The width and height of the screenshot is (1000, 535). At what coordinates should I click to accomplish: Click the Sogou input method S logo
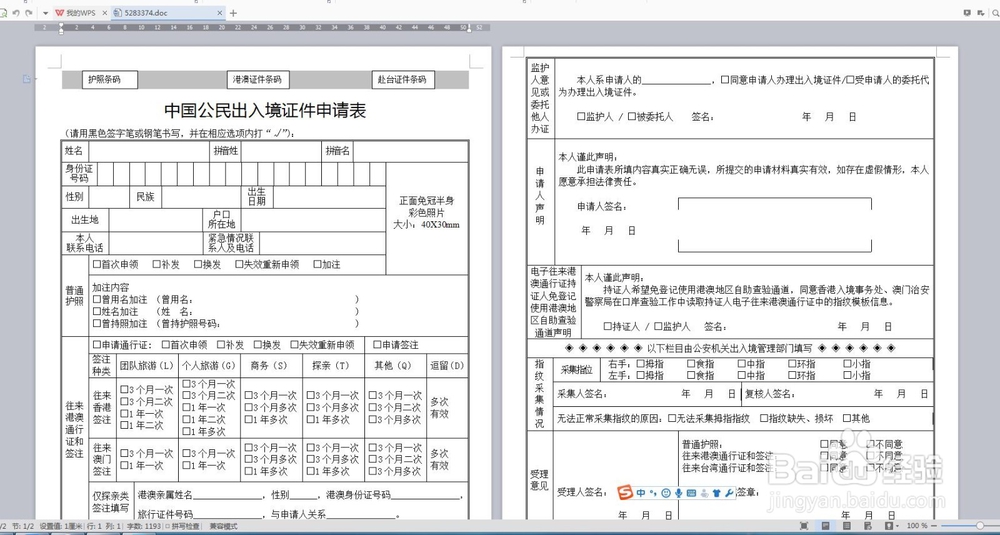pyautogui.click(x=625, y=492)
